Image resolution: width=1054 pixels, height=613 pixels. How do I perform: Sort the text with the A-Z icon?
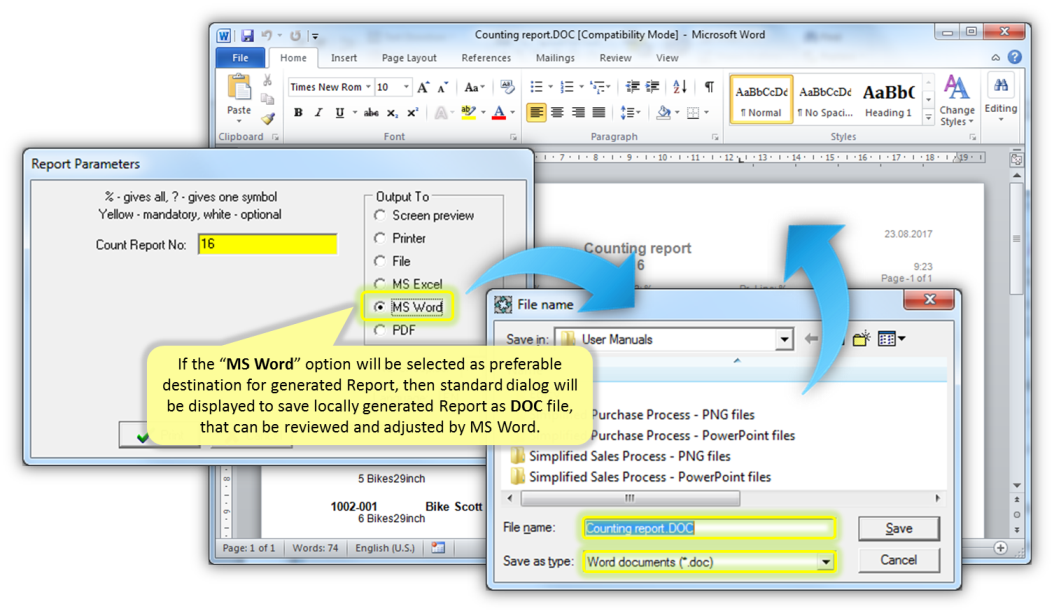[680, 87]
